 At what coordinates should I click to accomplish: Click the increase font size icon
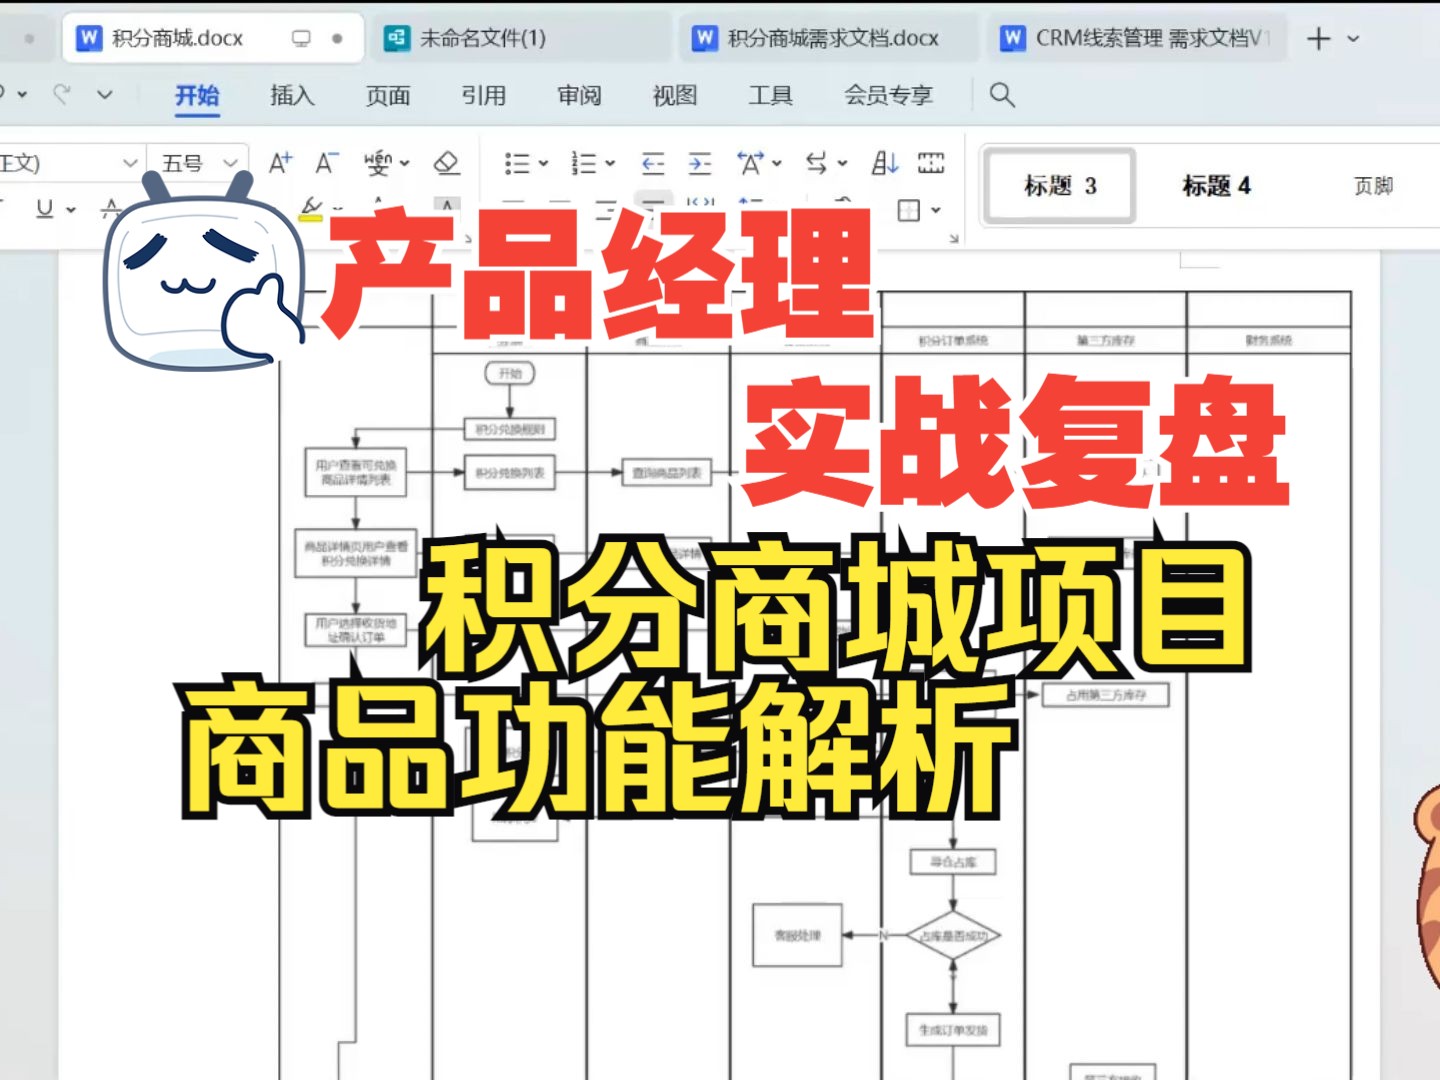(280, 162)
